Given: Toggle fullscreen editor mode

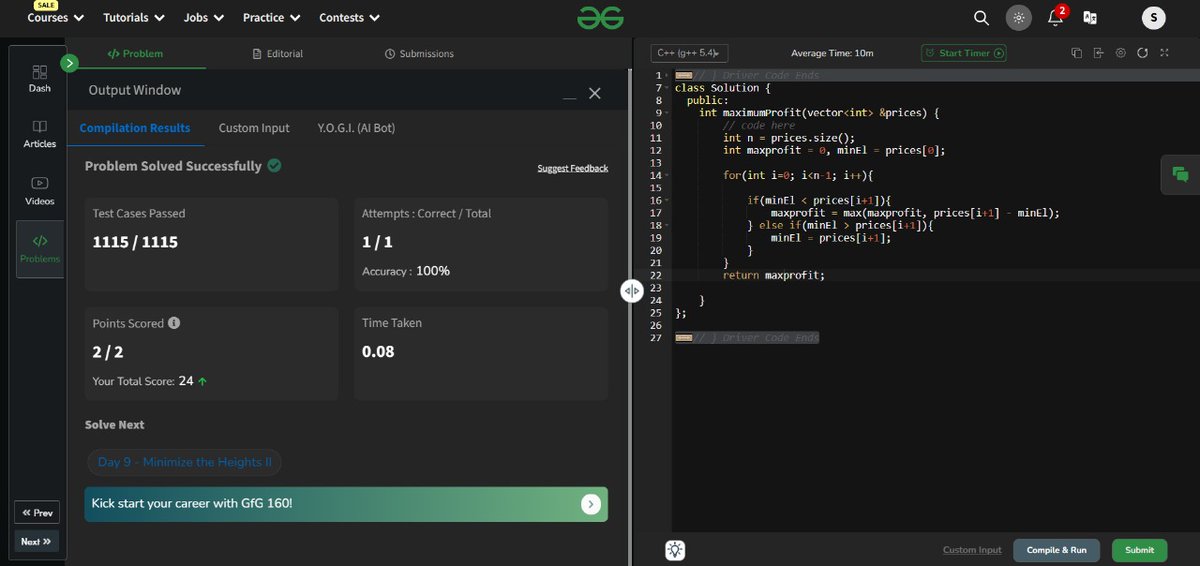Looking at the screenshot, I should 1164,53.
